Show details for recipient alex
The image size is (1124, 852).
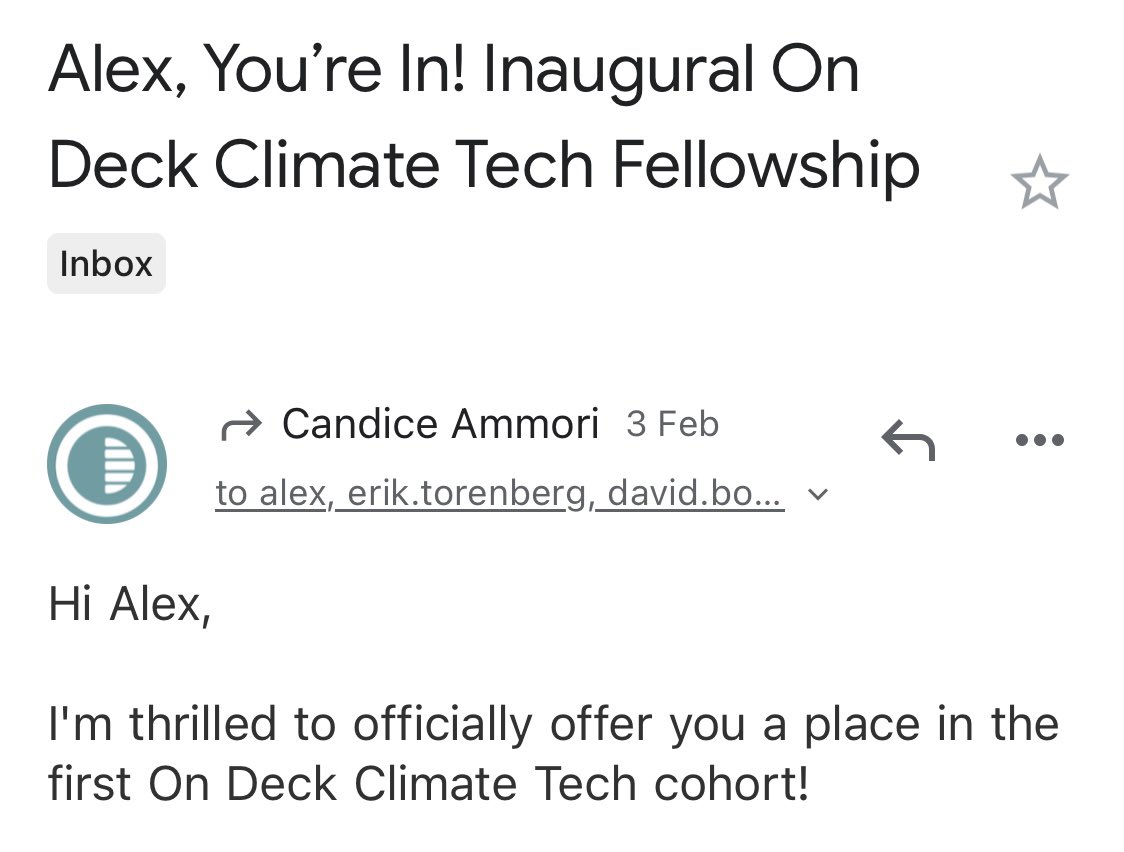point(292,493)
